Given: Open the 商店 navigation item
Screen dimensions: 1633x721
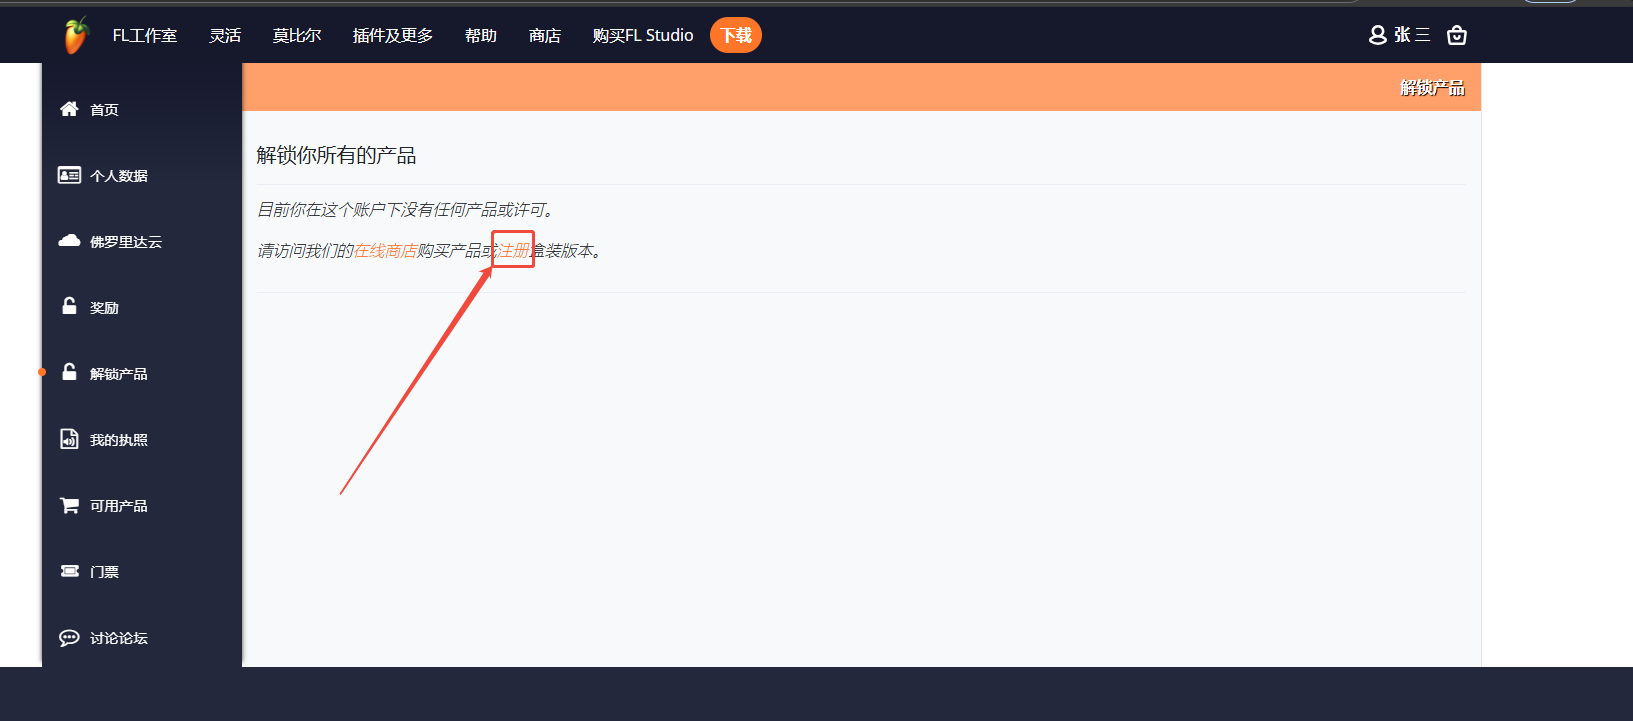Looking at the screenshot, I should coord(544,36).
